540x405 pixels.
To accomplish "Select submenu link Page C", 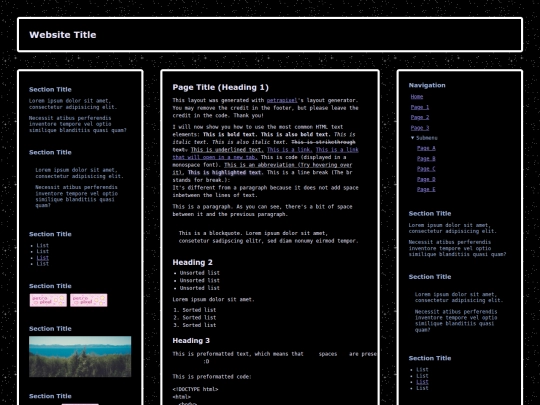I will coord(426,169).
